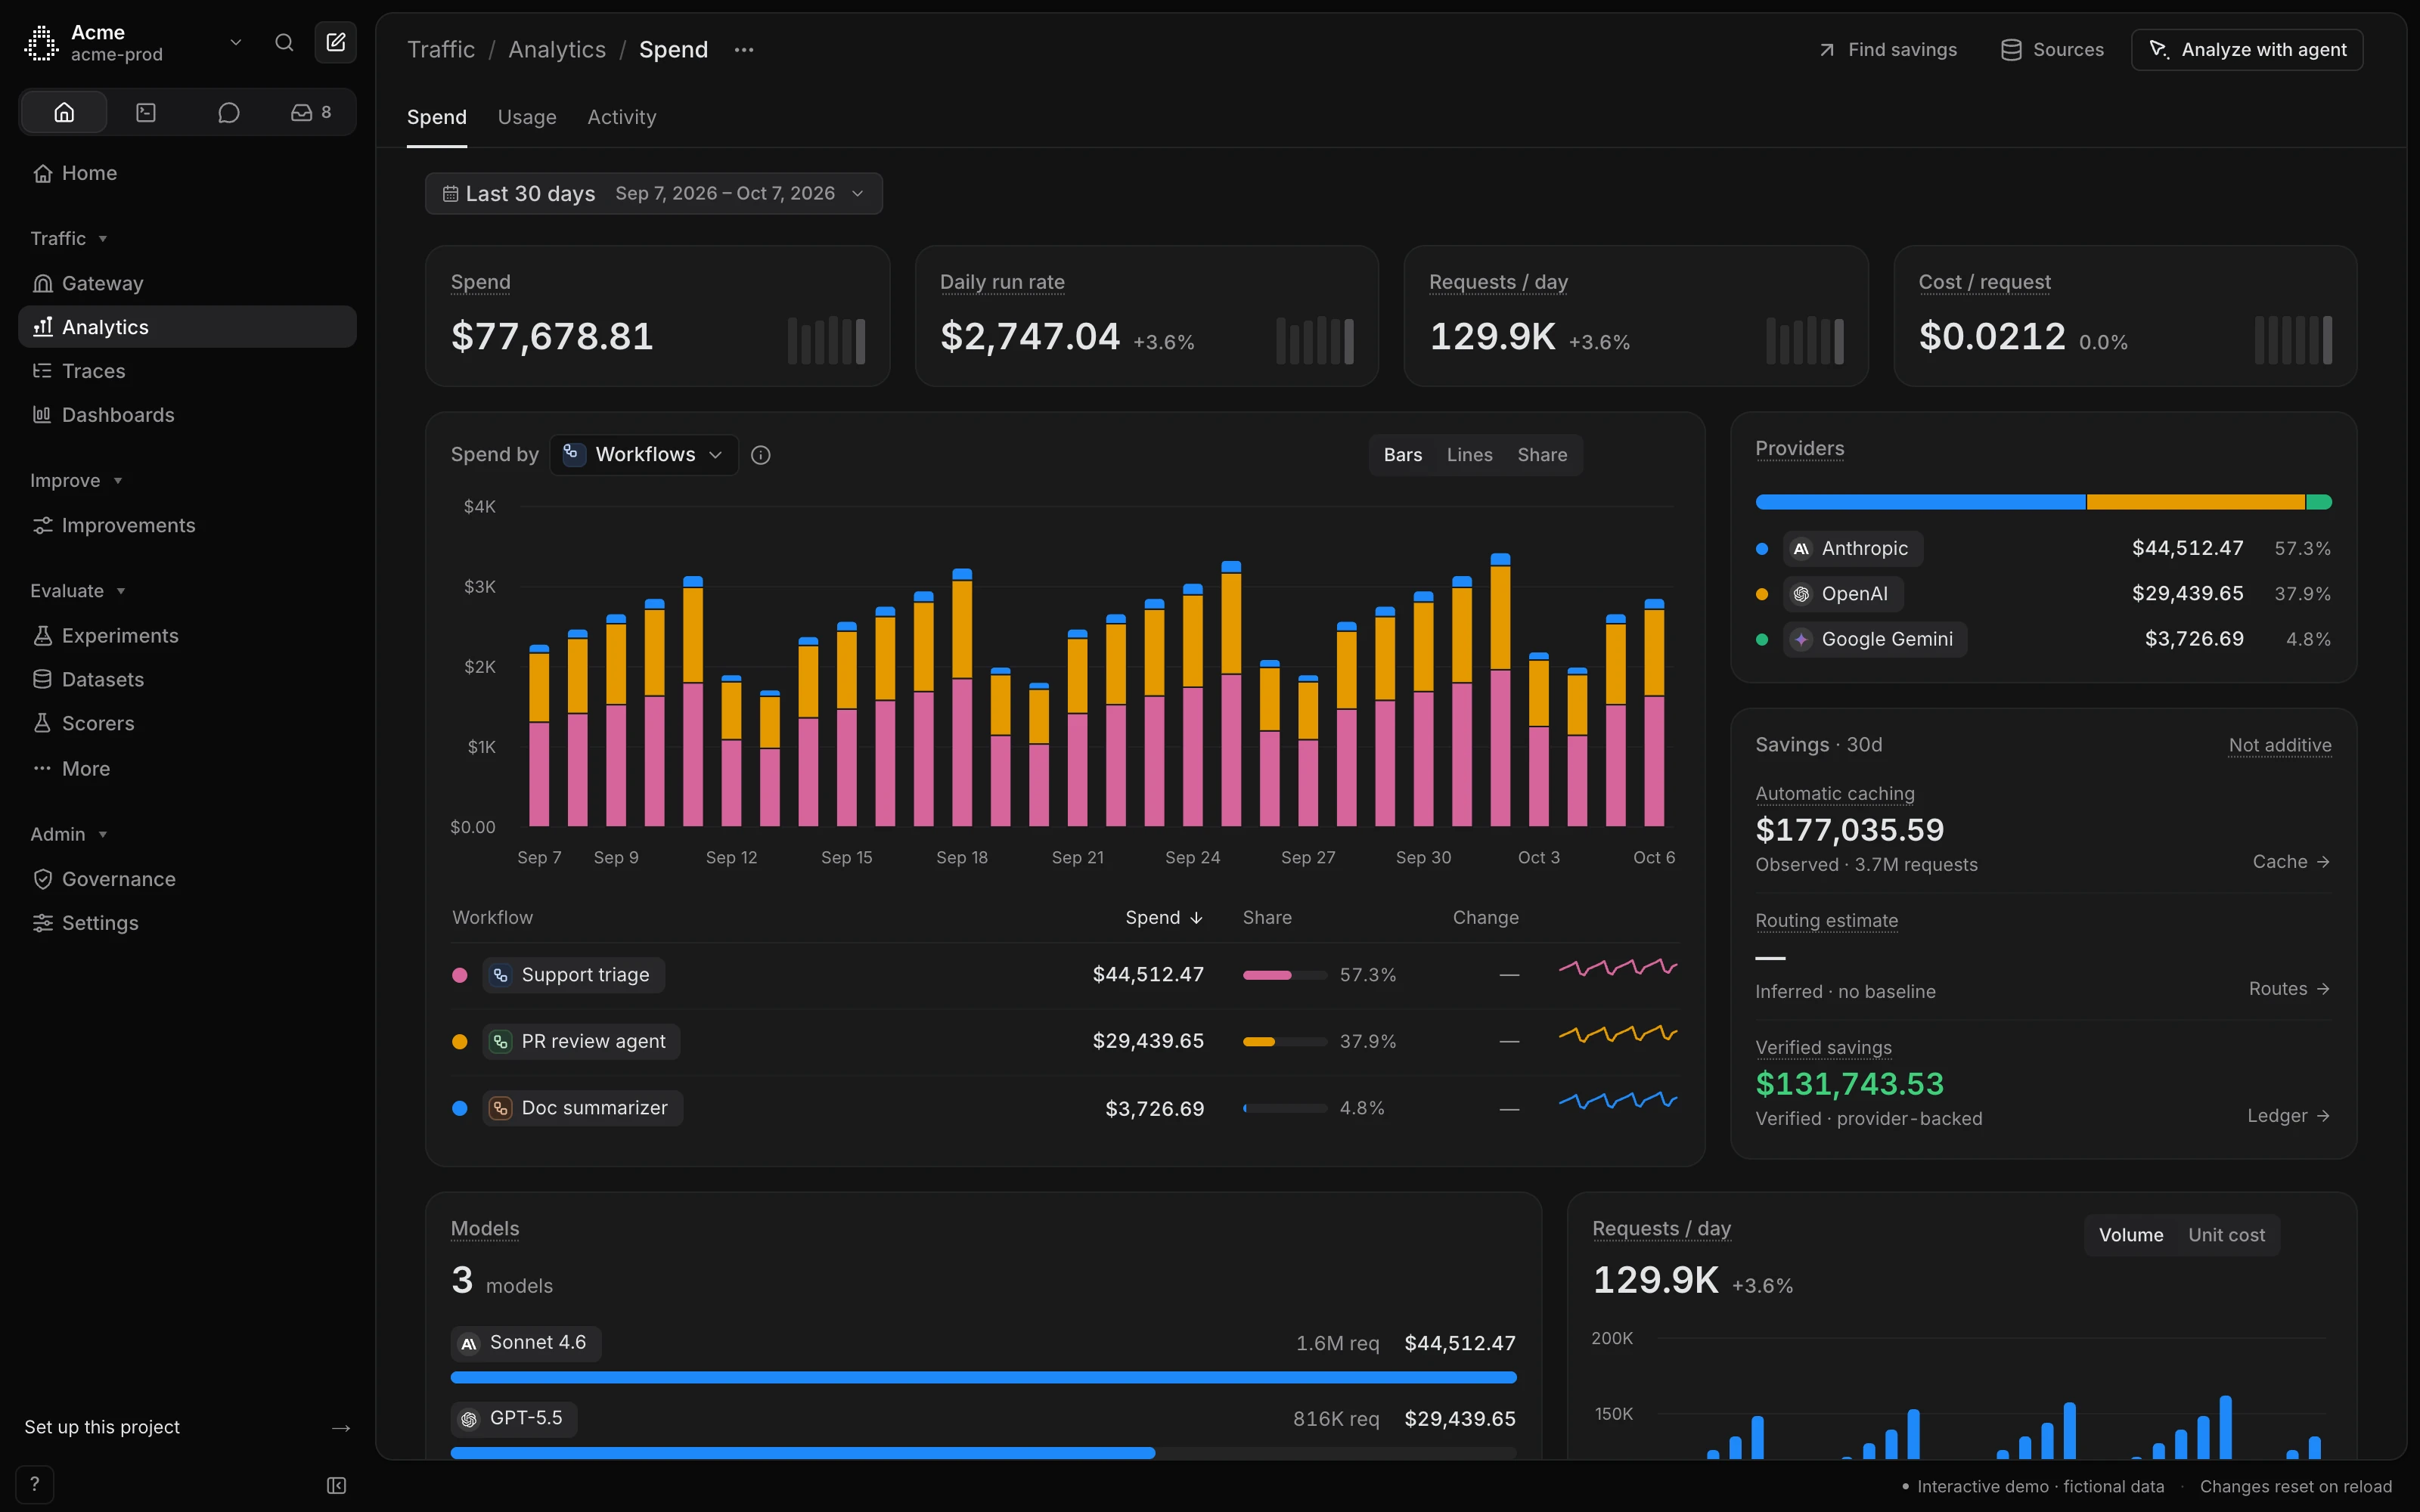Click the Providers share bar's orange OpenAI segment

click(2196, 502)
